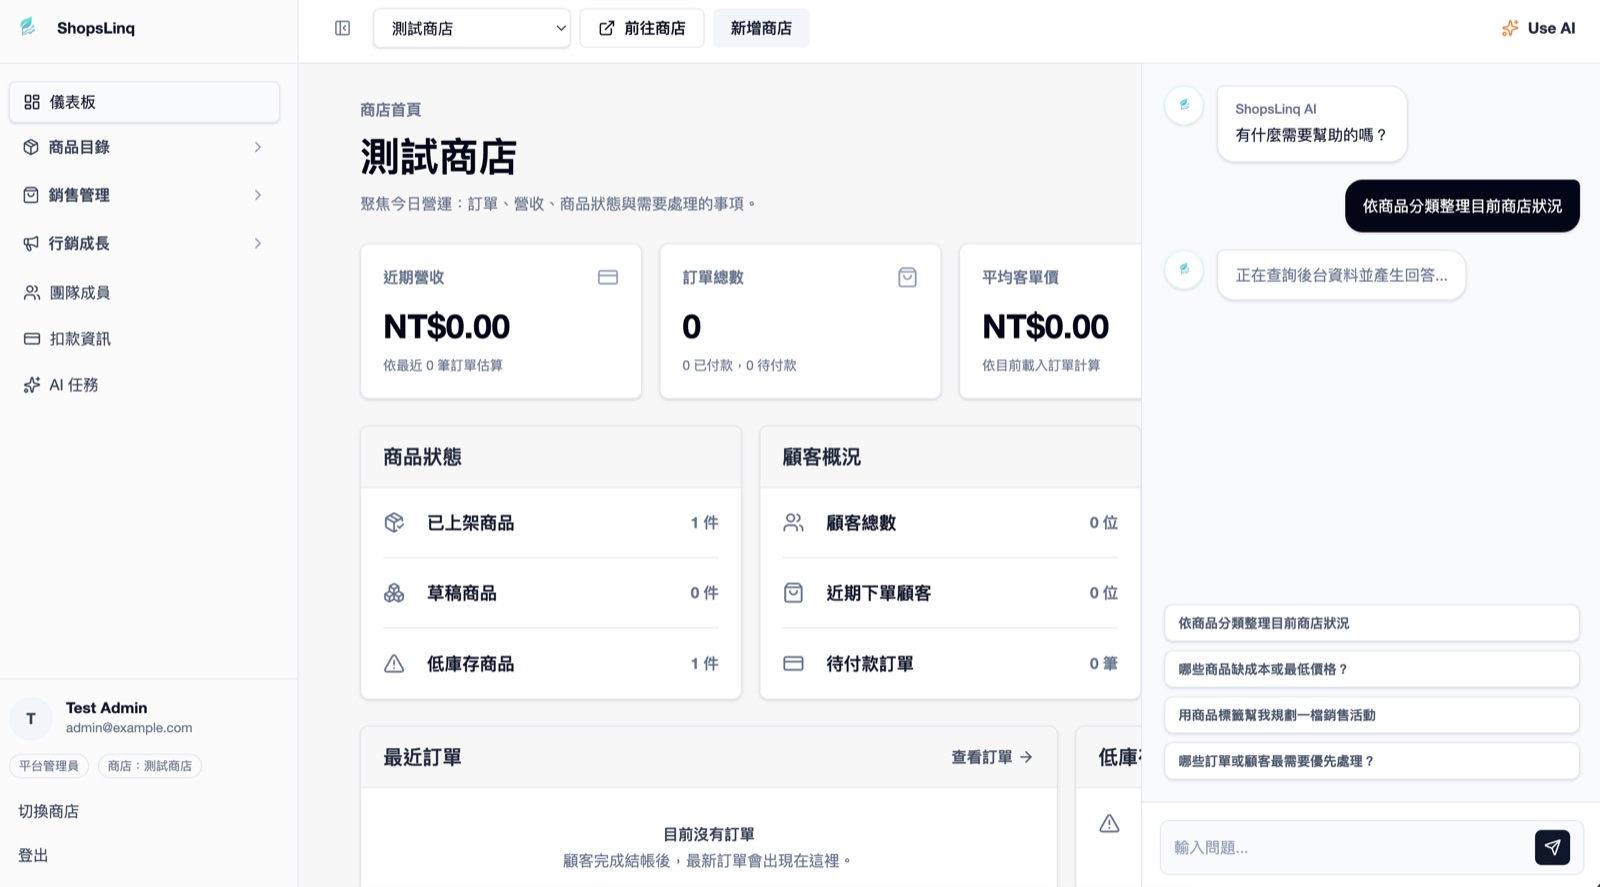Screen dimensions: 1600x887
Task: Click the AI avatar beside loading message
Action: pyautogui.click(x=1184, y=269)
